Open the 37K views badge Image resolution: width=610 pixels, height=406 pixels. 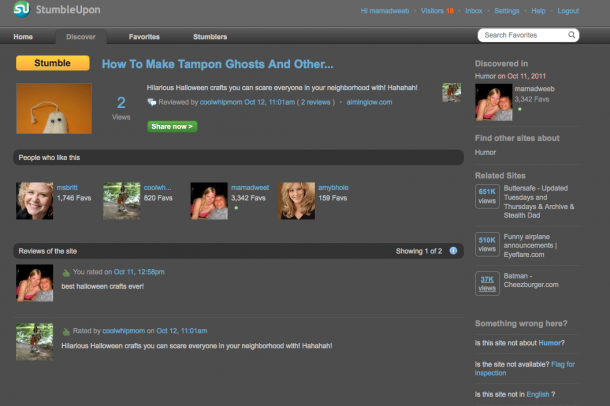click(487, 284)
